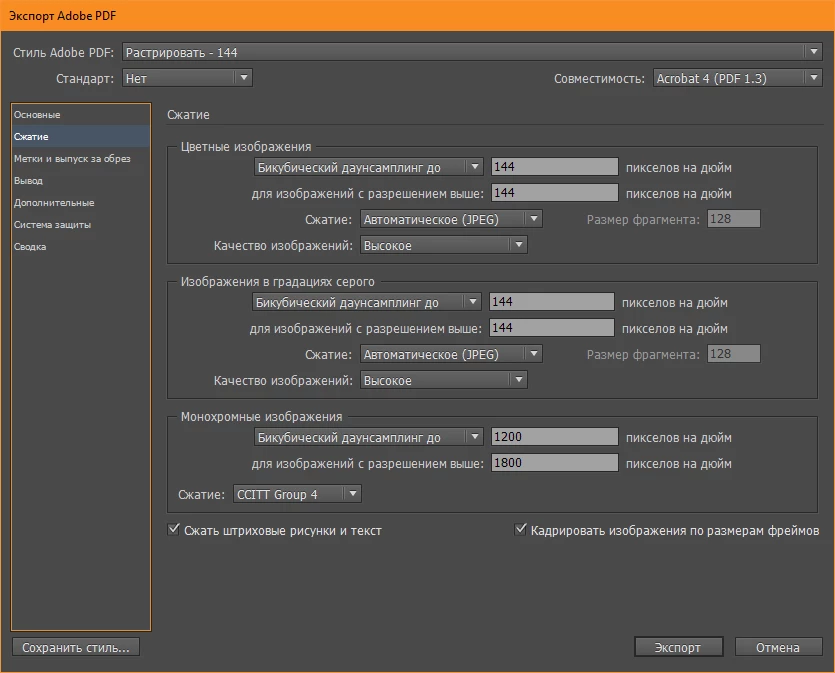The image size is (835, 673).
Task: Open the Дополнительные section
Action: point(80,203)
